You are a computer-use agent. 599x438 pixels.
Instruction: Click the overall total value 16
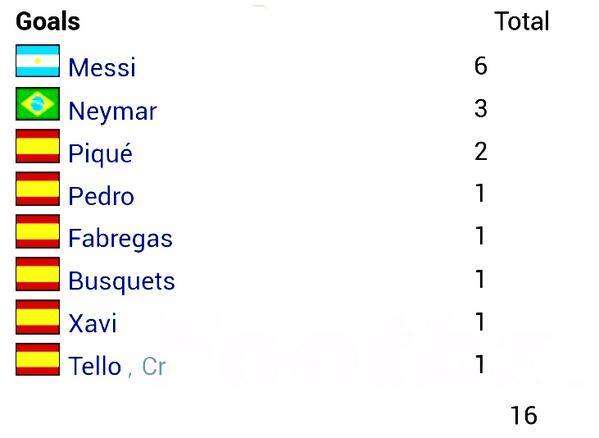pyautogui.click(x=524, y=415)
